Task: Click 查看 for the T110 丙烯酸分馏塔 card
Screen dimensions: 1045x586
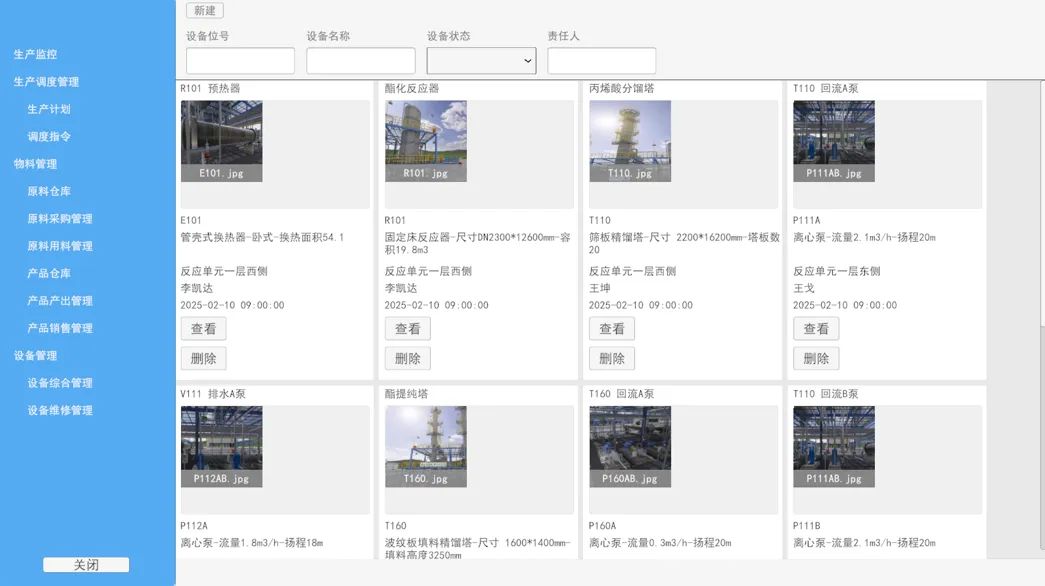Action: pyautogui.click(x=612, y=329)
